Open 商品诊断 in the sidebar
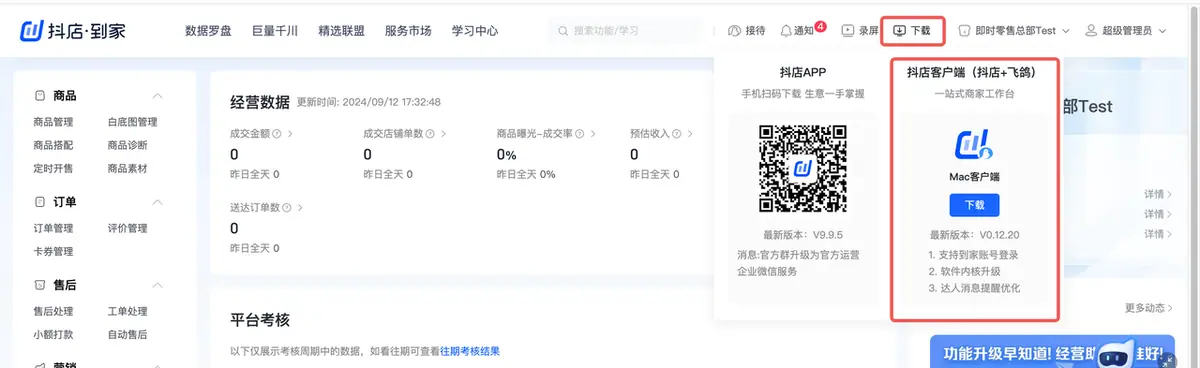This screenshot has width=1200, height=368. point(127,145)
